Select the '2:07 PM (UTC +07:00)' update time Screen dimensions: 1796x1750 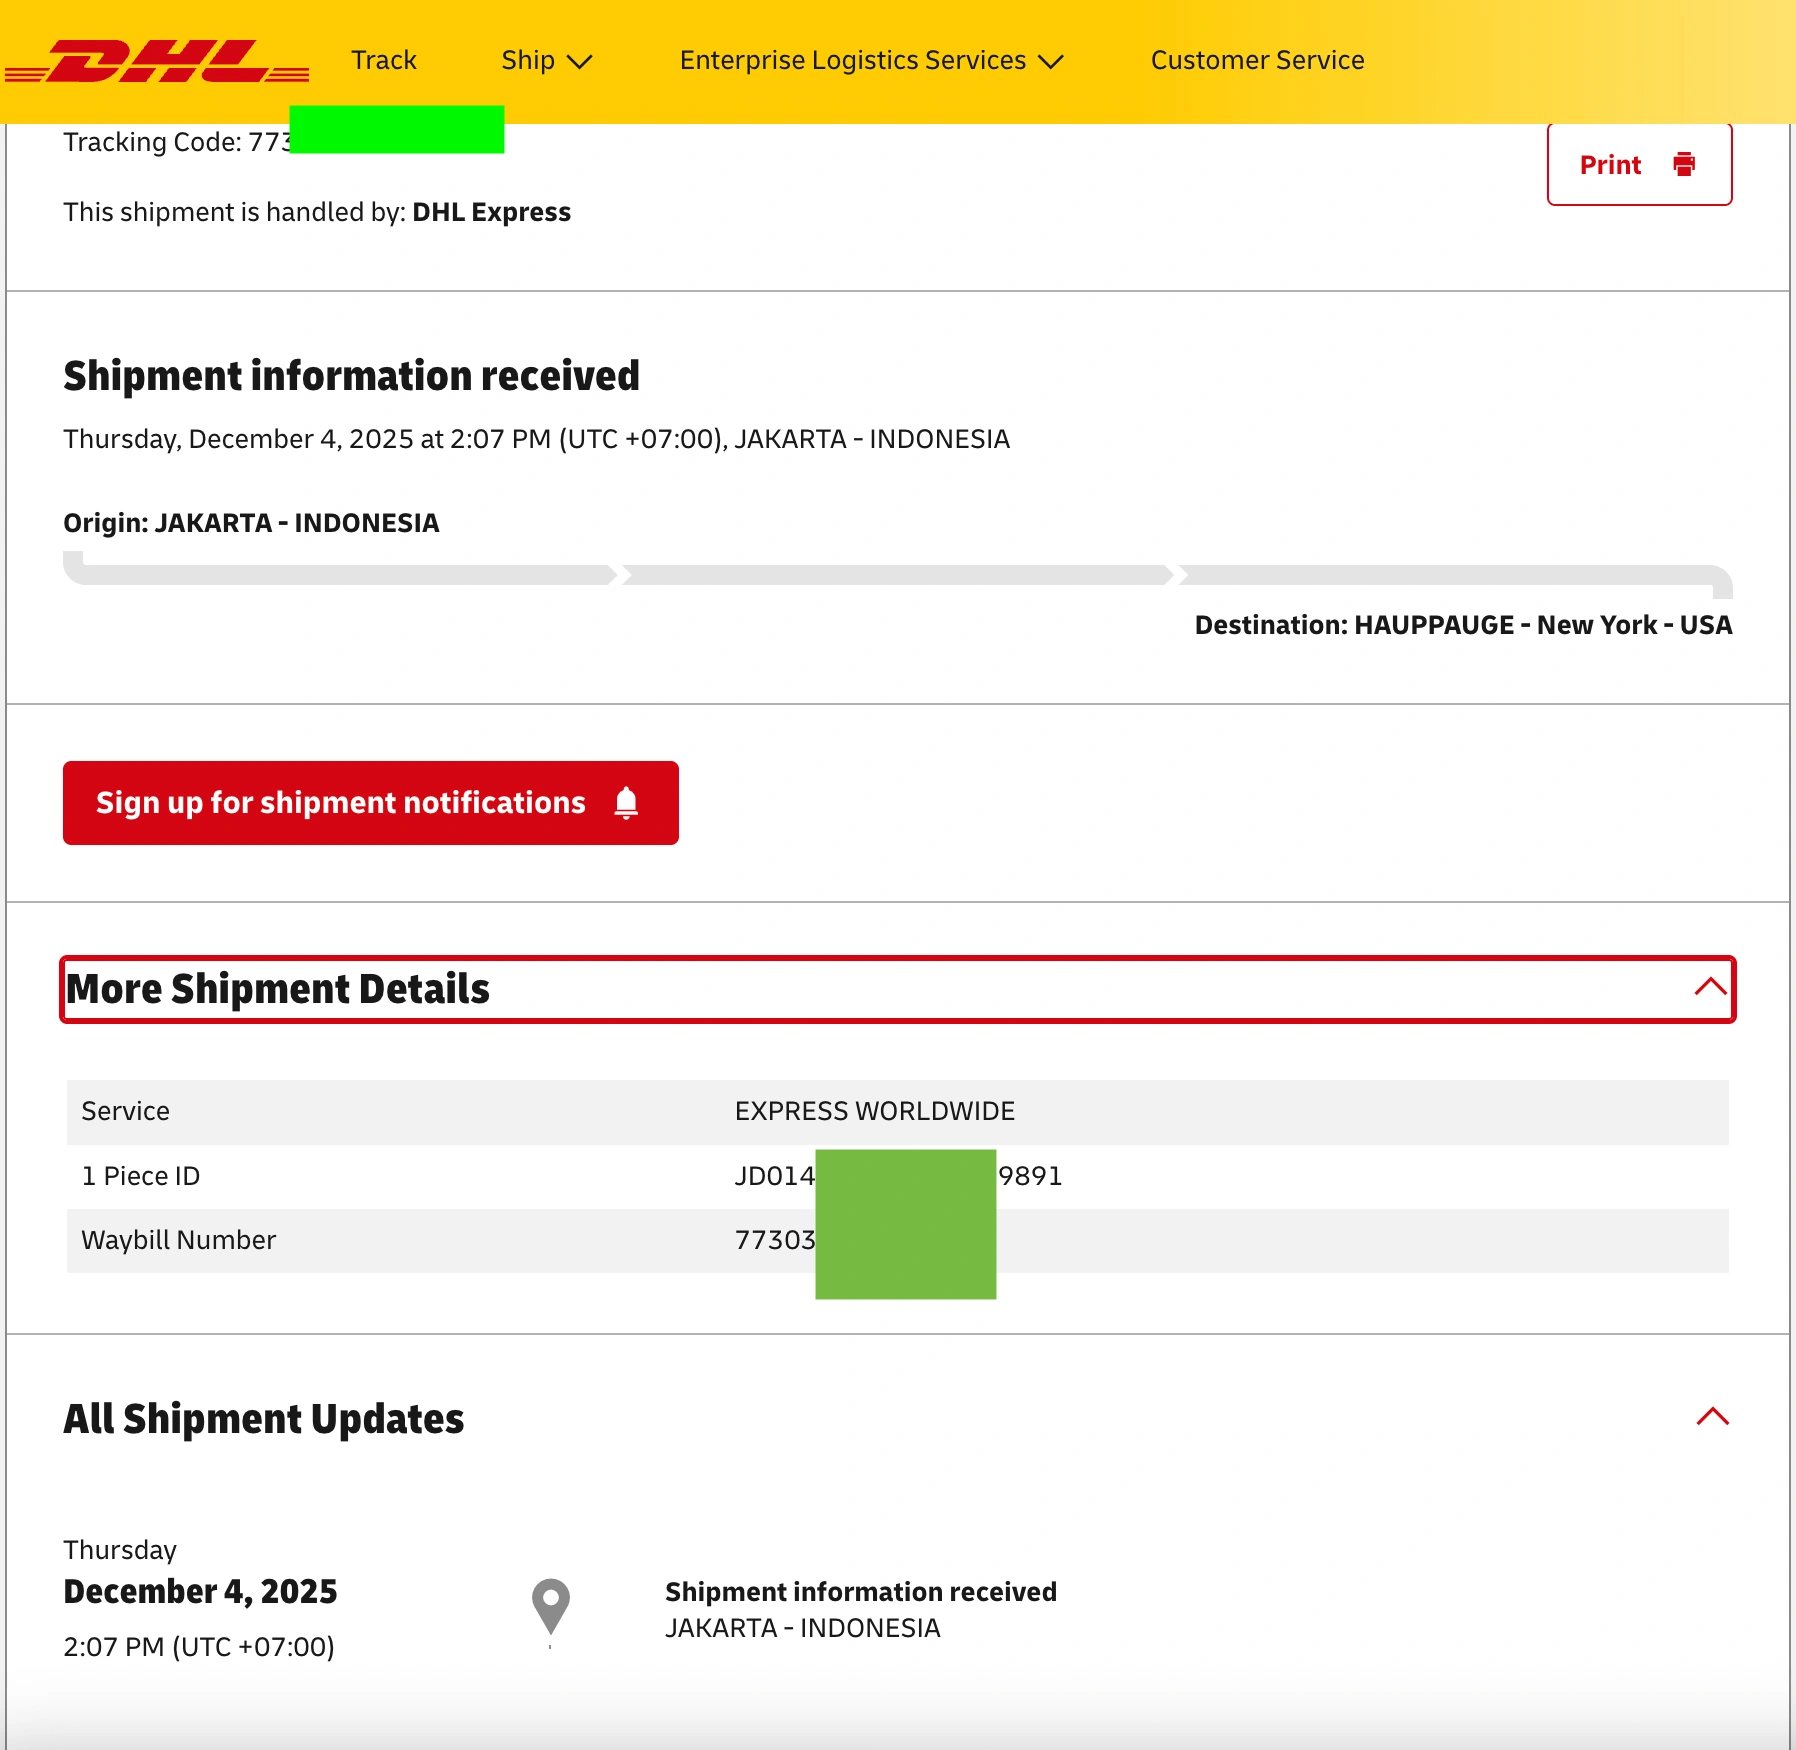[199, 1646]
